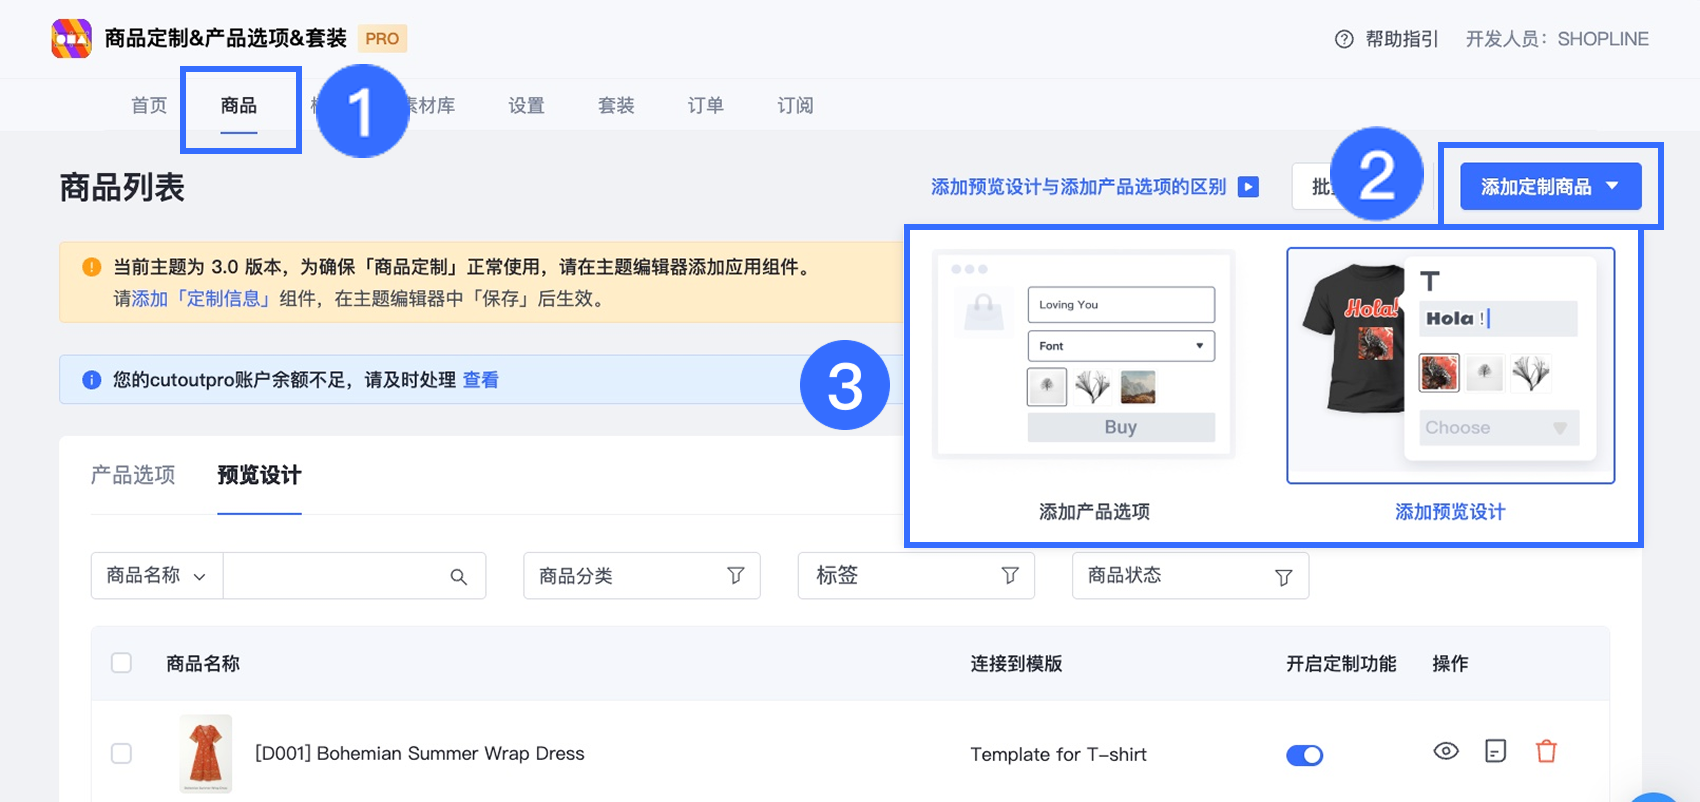Screen dimensions: 1700x802
Task: Click the colorful app logo icon
Action: pyautogui.click(x=71, y=39)
